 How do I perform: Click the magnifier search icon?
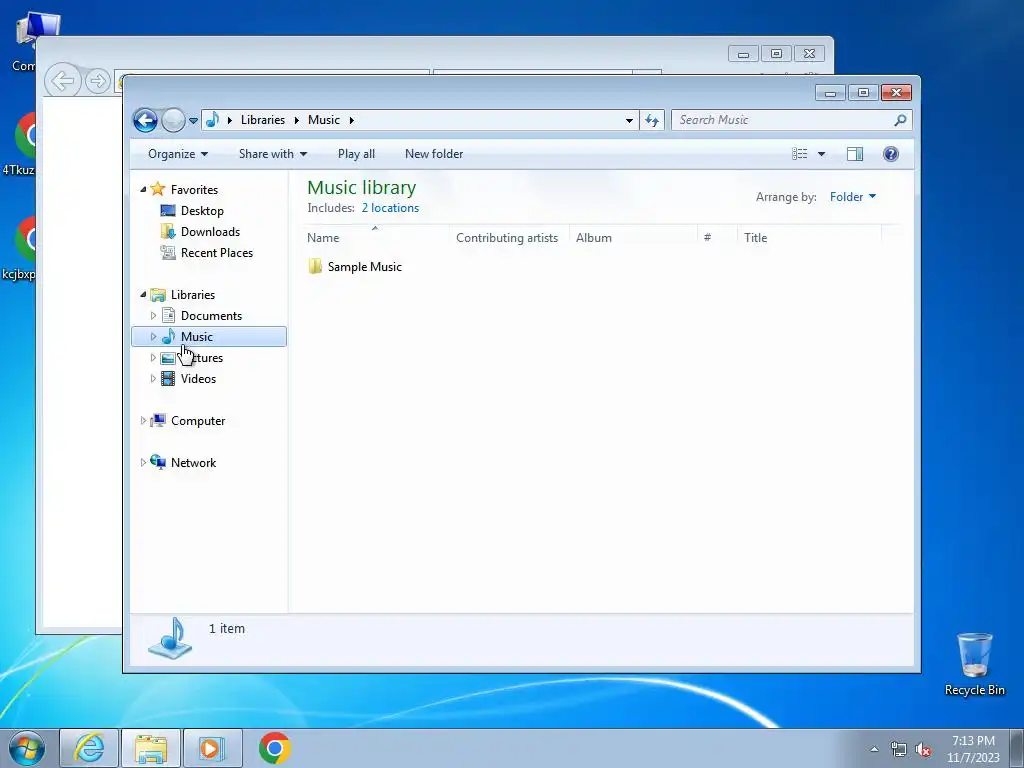point(901,120)
